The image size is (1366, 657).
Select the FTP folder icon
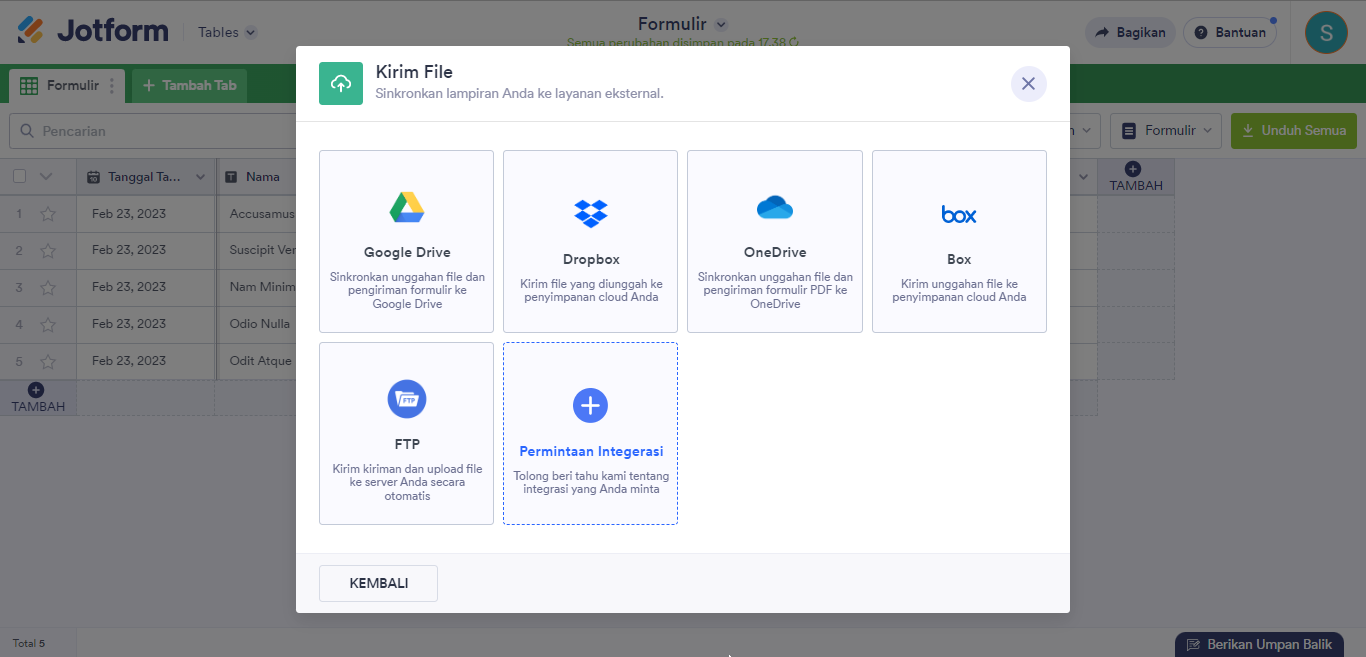point(406,399)
